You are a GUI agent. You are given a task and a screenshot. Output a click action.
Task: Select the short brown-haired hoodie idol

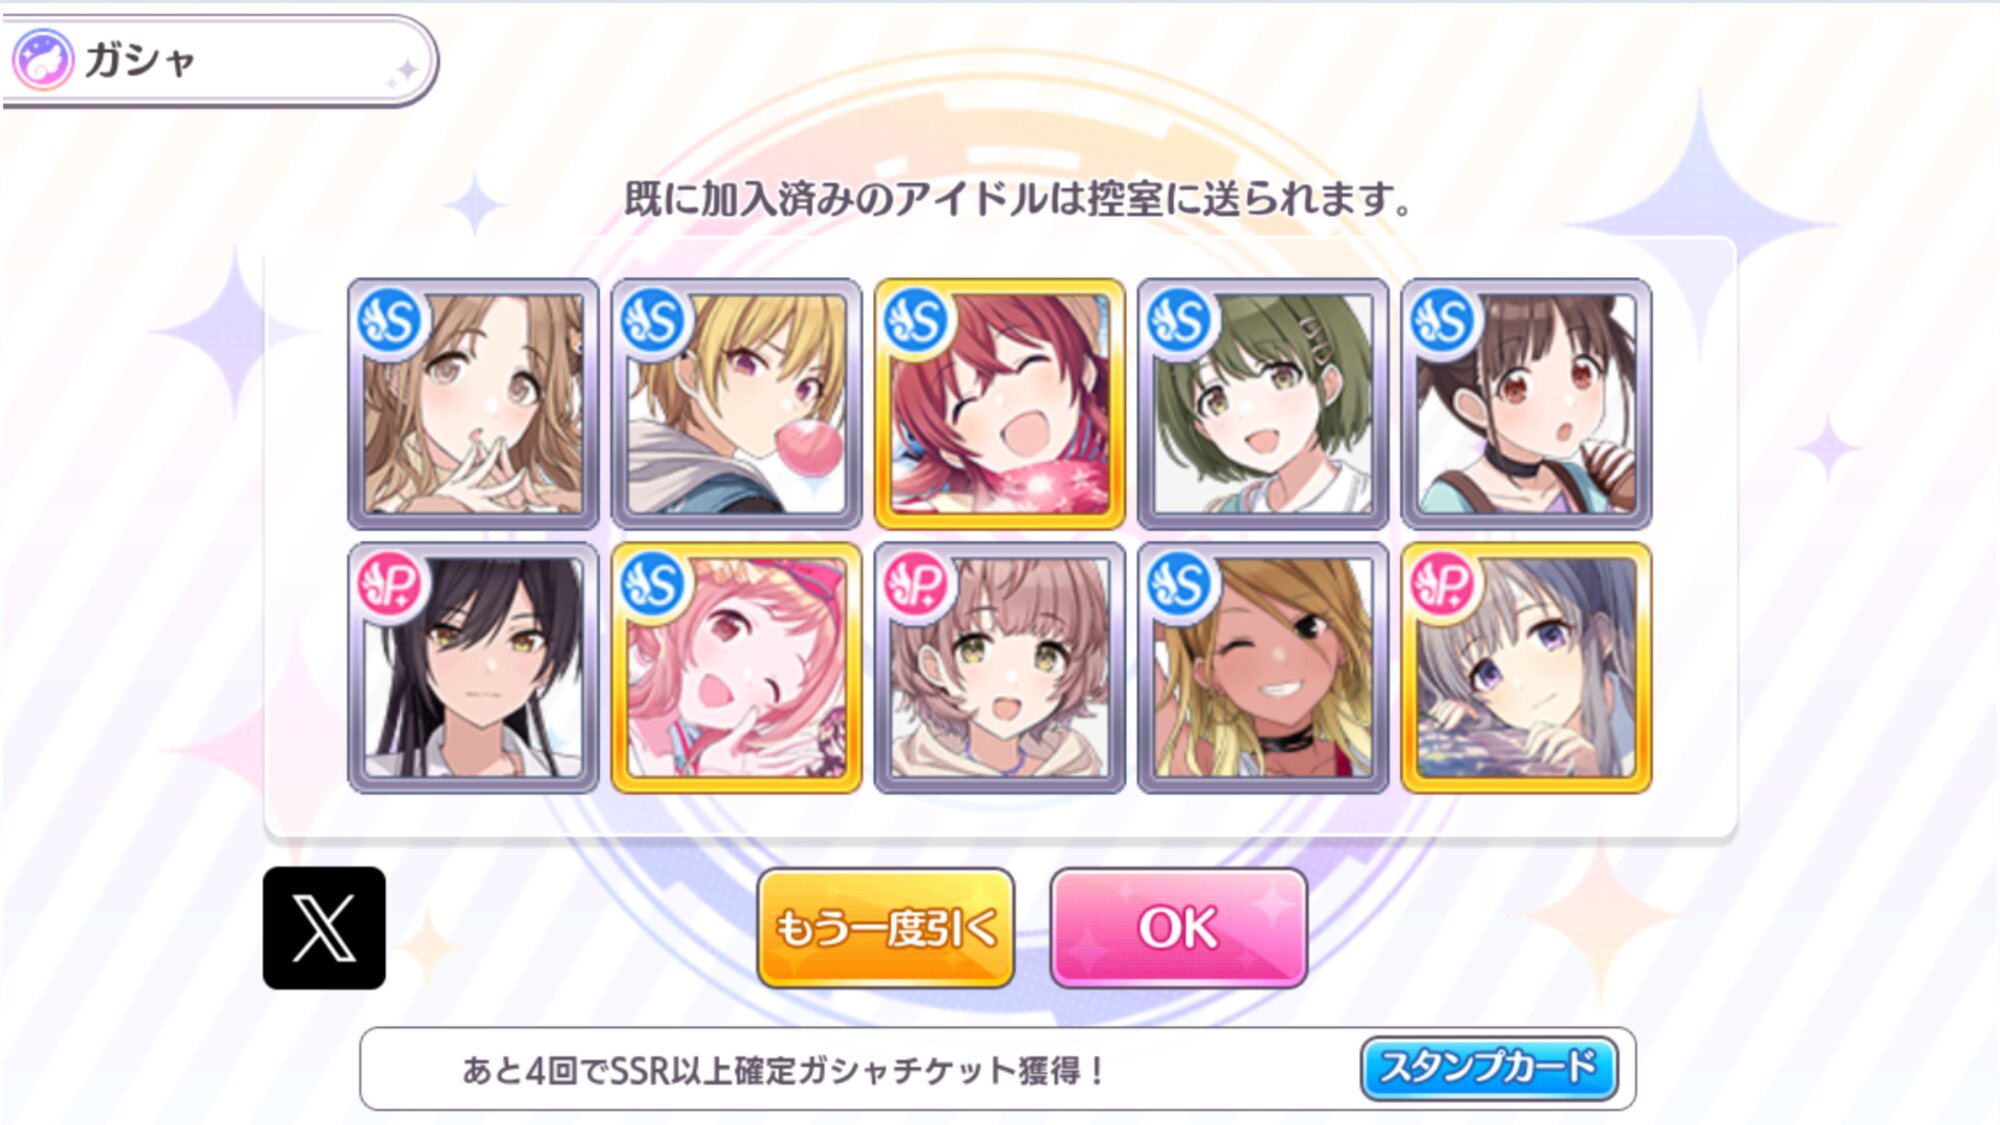pyautogui.click(x=1000, y=668)
